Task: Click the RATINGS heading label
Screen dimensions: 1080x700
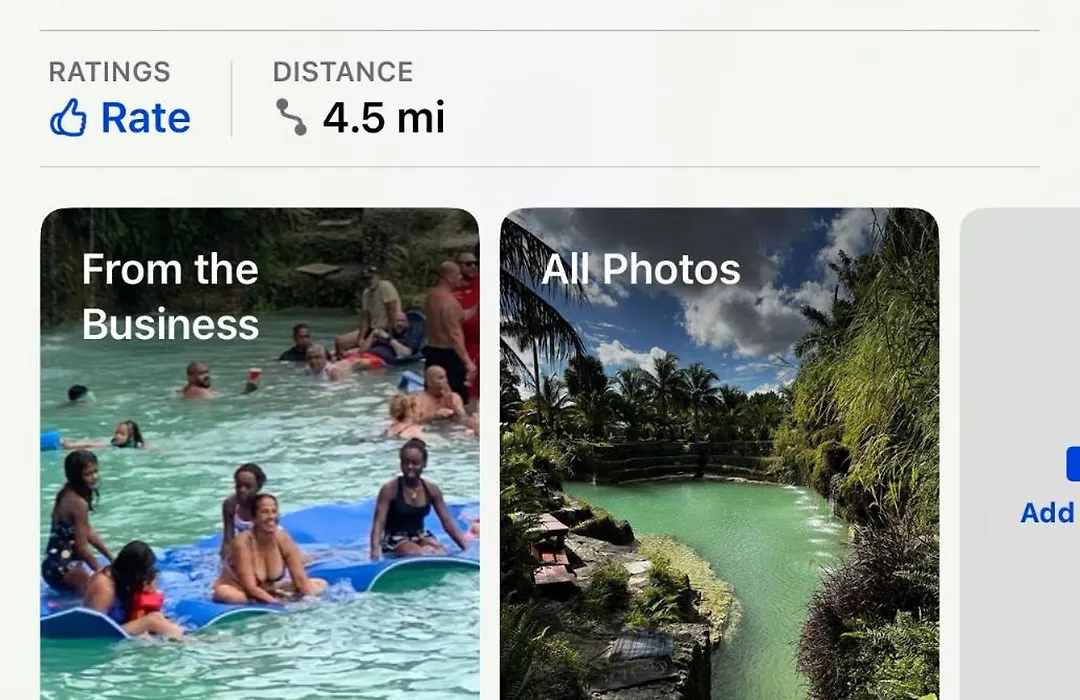Action: pos(110,72)
